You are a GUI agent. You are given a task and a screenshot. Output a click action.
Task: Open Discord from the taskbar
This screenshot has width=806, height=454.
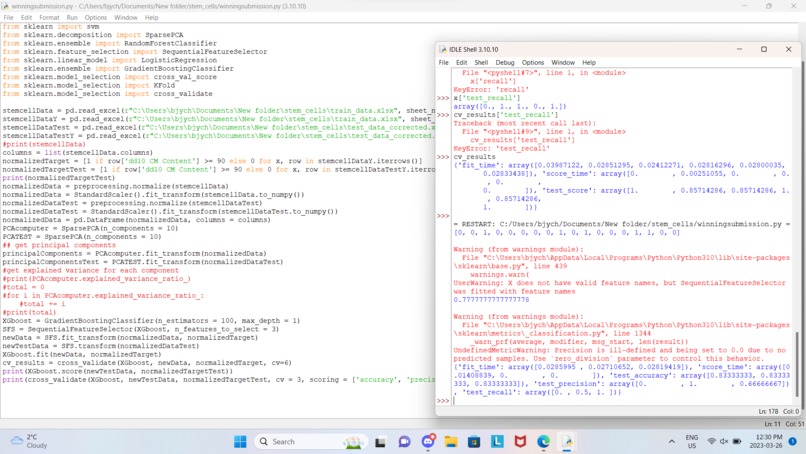(x=428, y=441)
